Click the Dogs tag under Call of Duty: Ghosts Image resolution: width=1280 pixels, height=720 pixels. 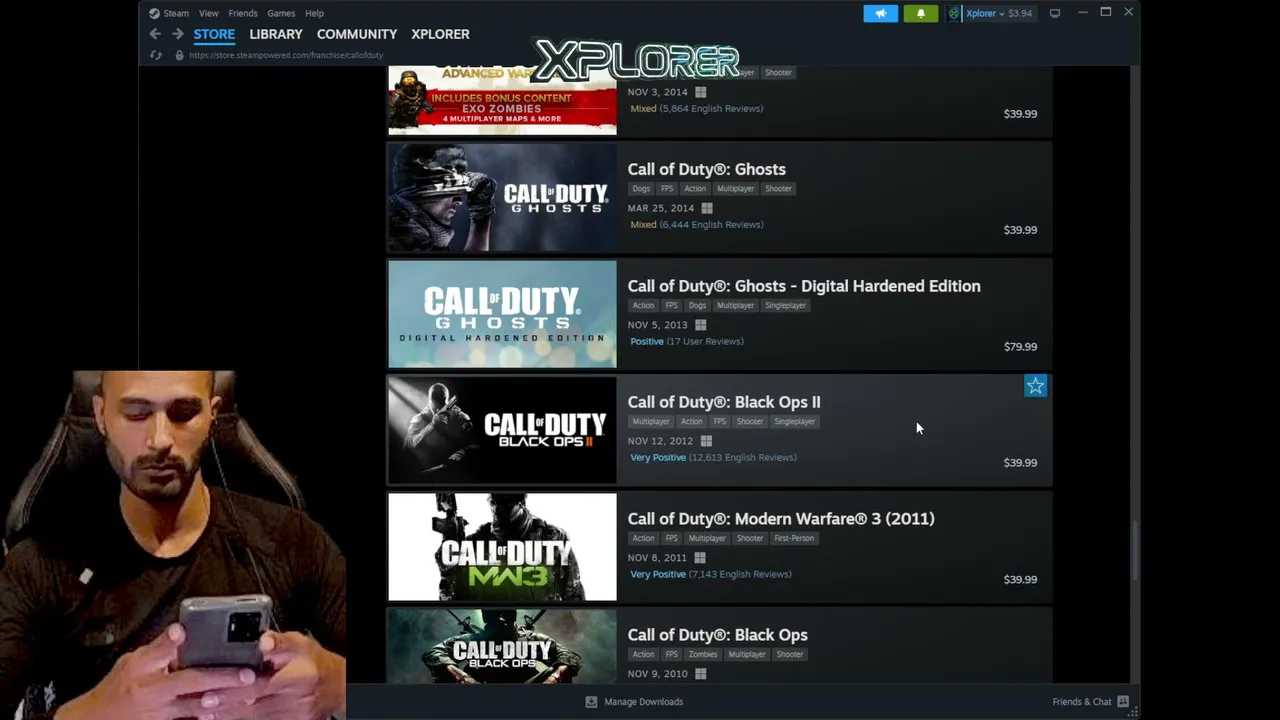point(641,189)
